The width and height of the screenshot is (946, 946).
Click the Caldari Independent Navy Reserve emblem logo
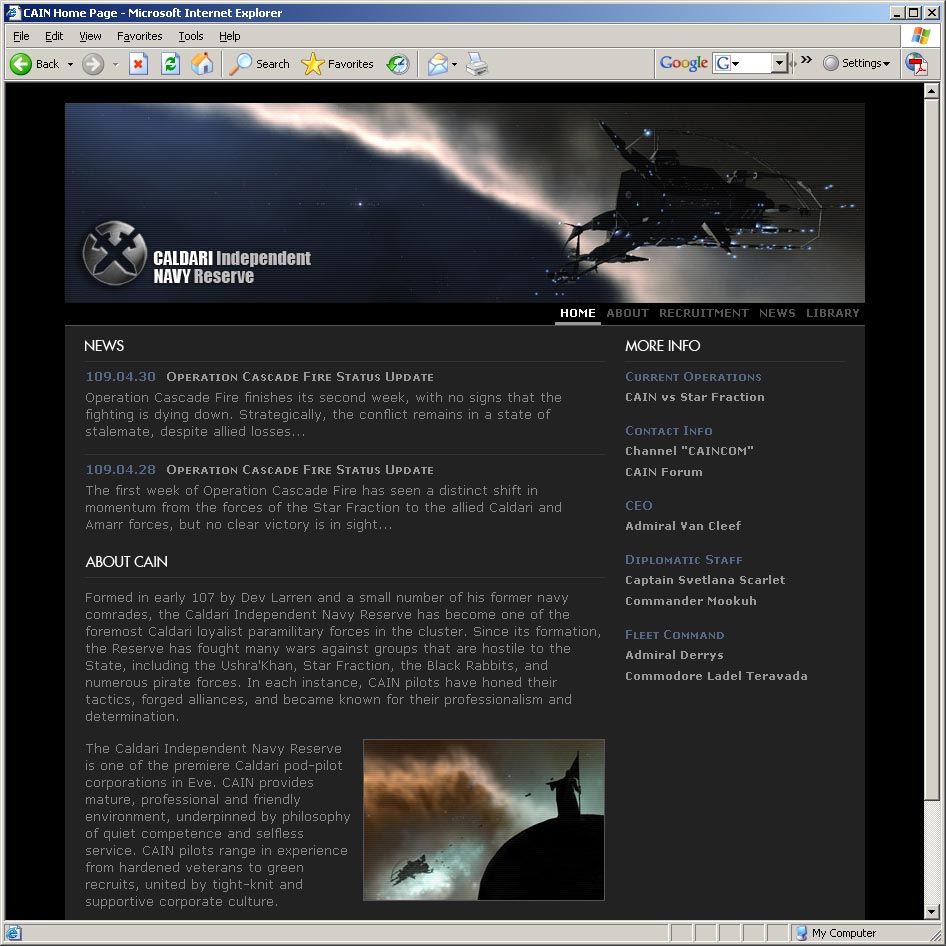[x=115, y=253]
